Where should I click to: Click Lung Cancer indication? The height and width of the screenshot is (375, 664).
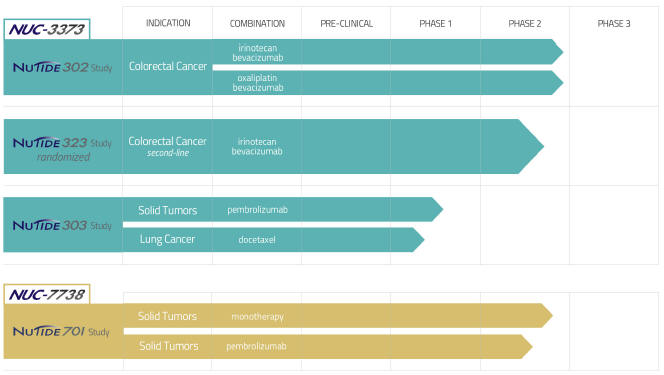(167, 239)
